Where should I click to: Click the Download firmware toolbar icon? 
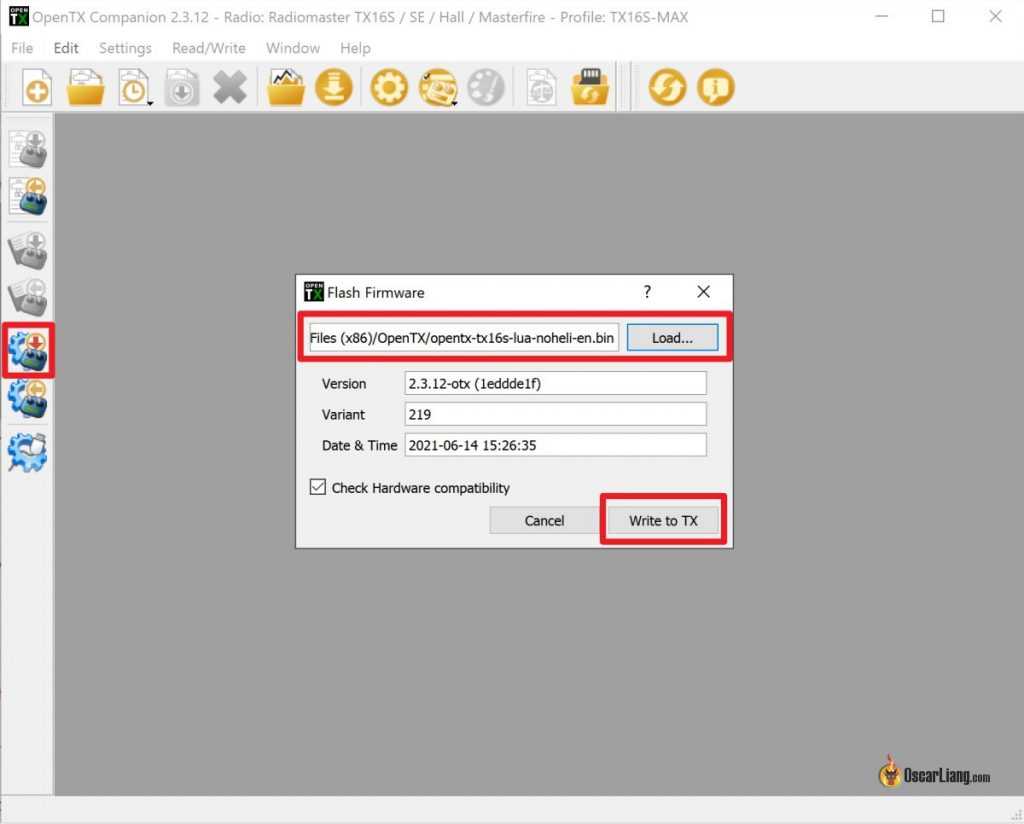pyautogui.click(x=335, y=88)
